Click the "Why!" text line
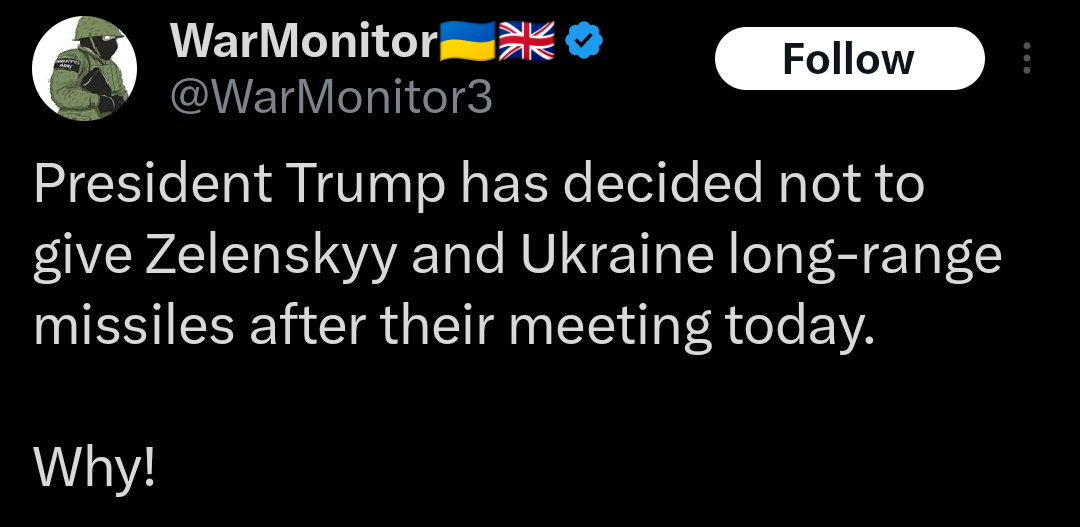 (94, 465)
